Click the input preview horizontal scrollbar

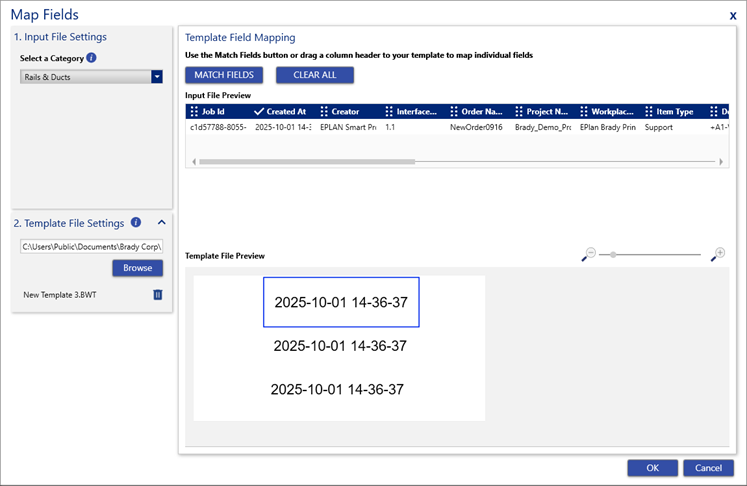tap(300, 161)
